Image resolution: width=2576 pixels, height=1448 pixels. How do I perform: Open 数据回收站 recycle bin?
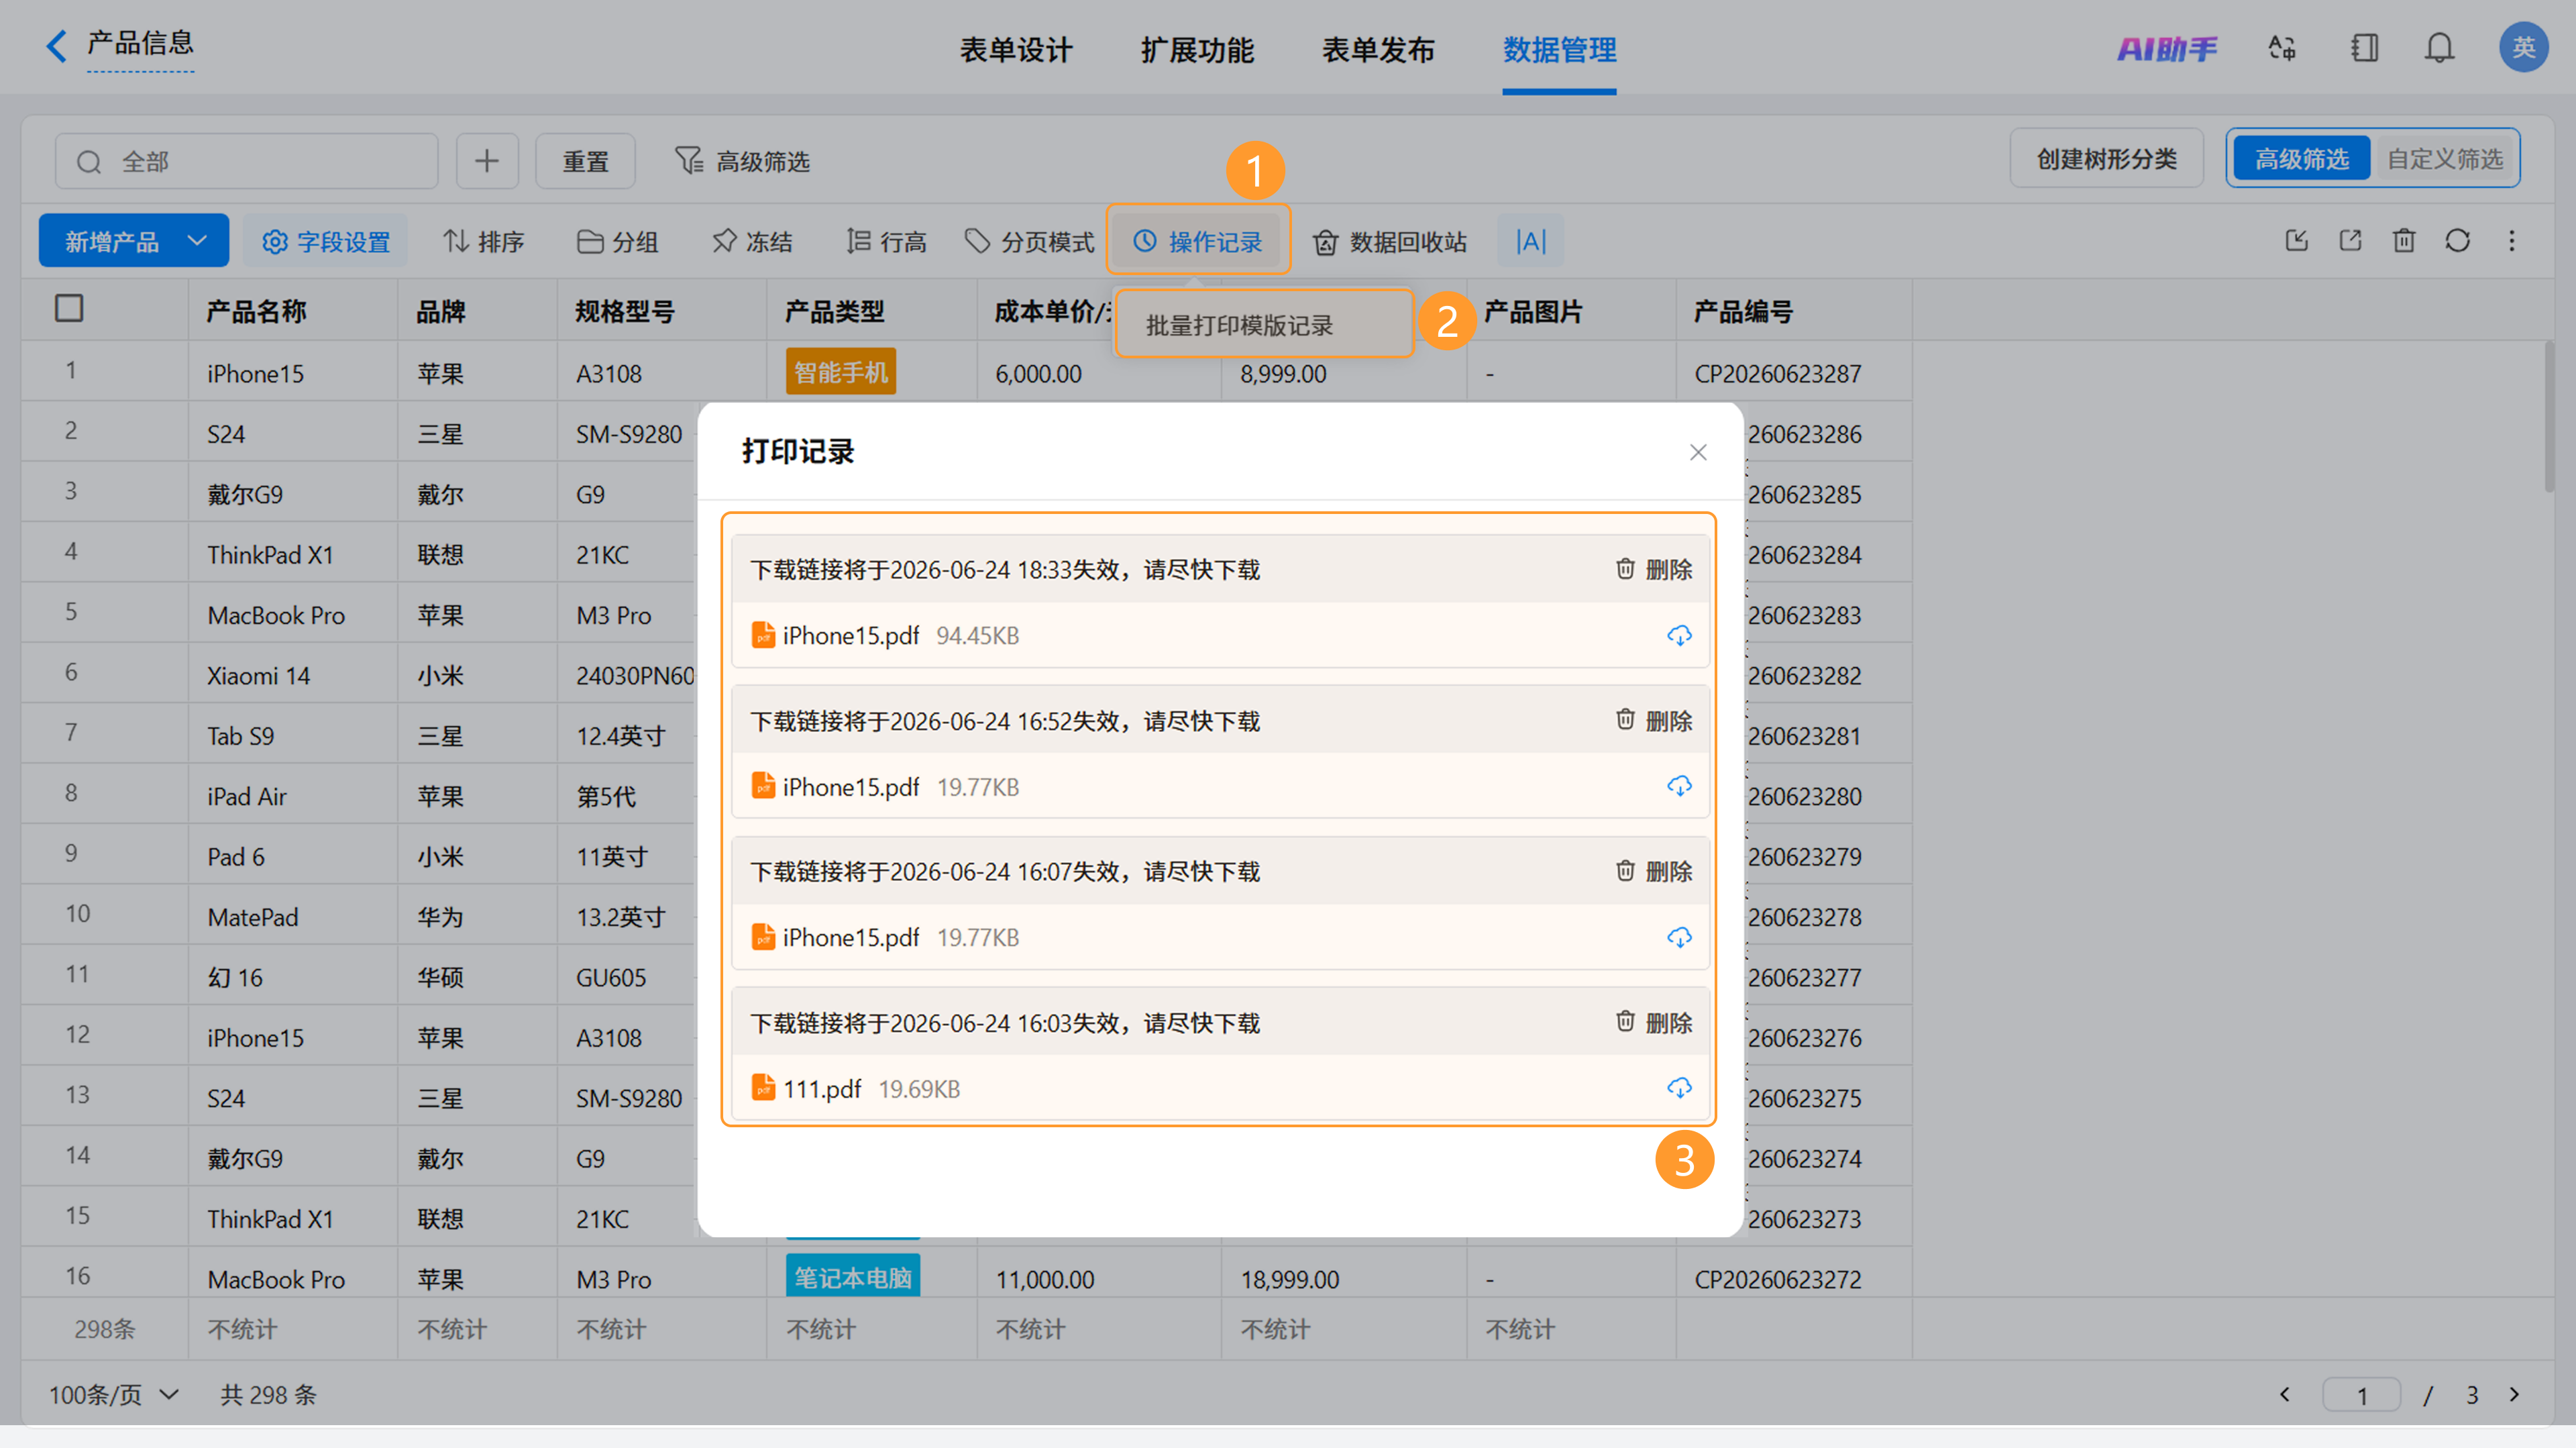click(1390, 241)
